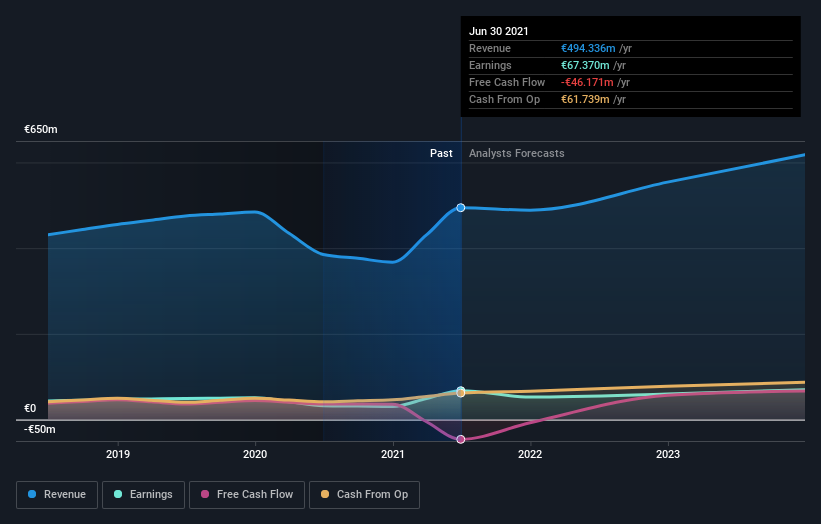The width and height of the screenshot is (821, 524).
Task: Click the Free Cash Flow magenta data point marker
Action: (461, 439)
